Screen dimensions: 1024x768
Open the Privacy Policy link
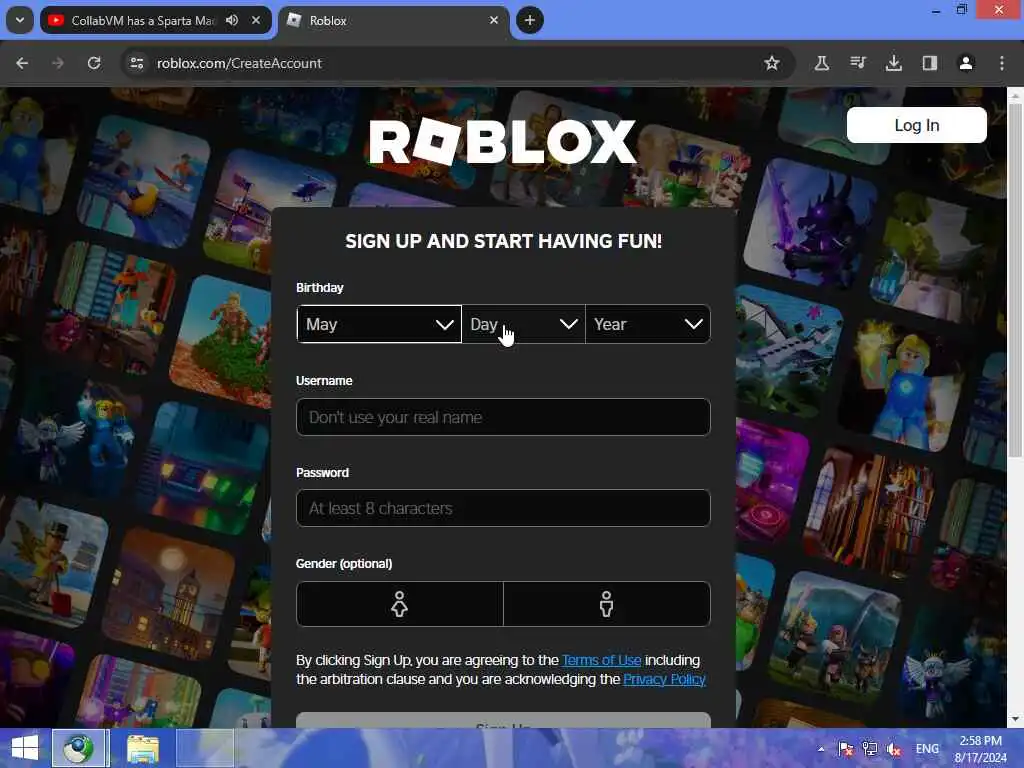(x=664, y=679)
